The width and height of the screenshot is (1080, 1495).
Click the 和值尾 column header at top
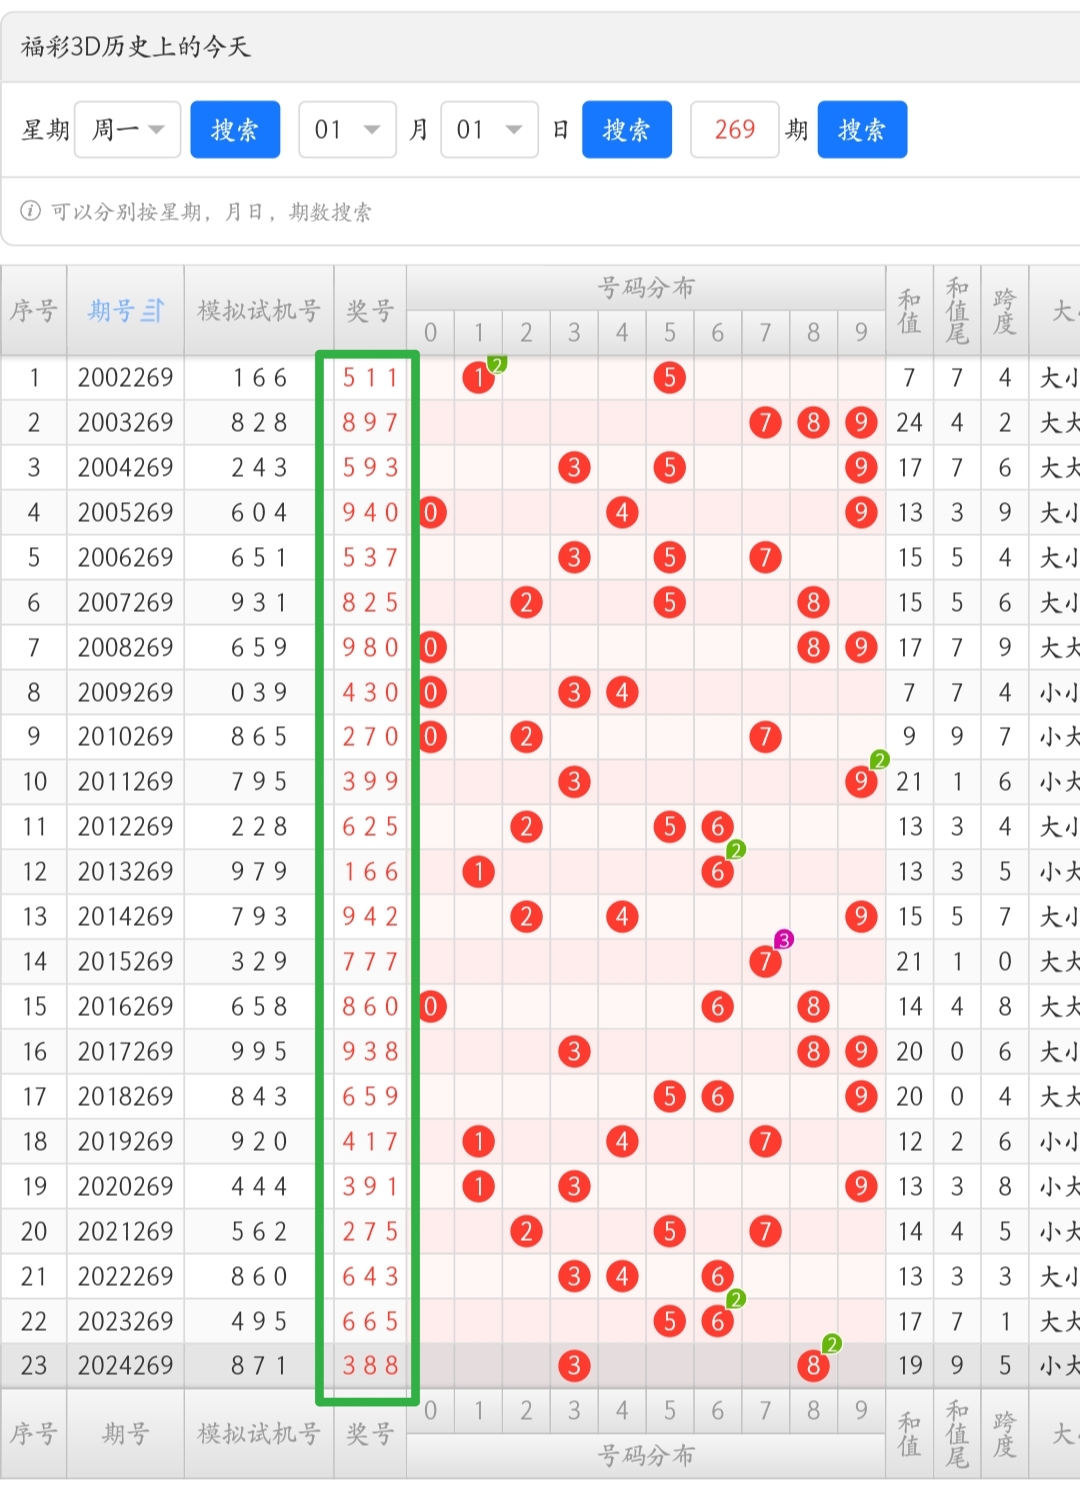click(957, 311)
